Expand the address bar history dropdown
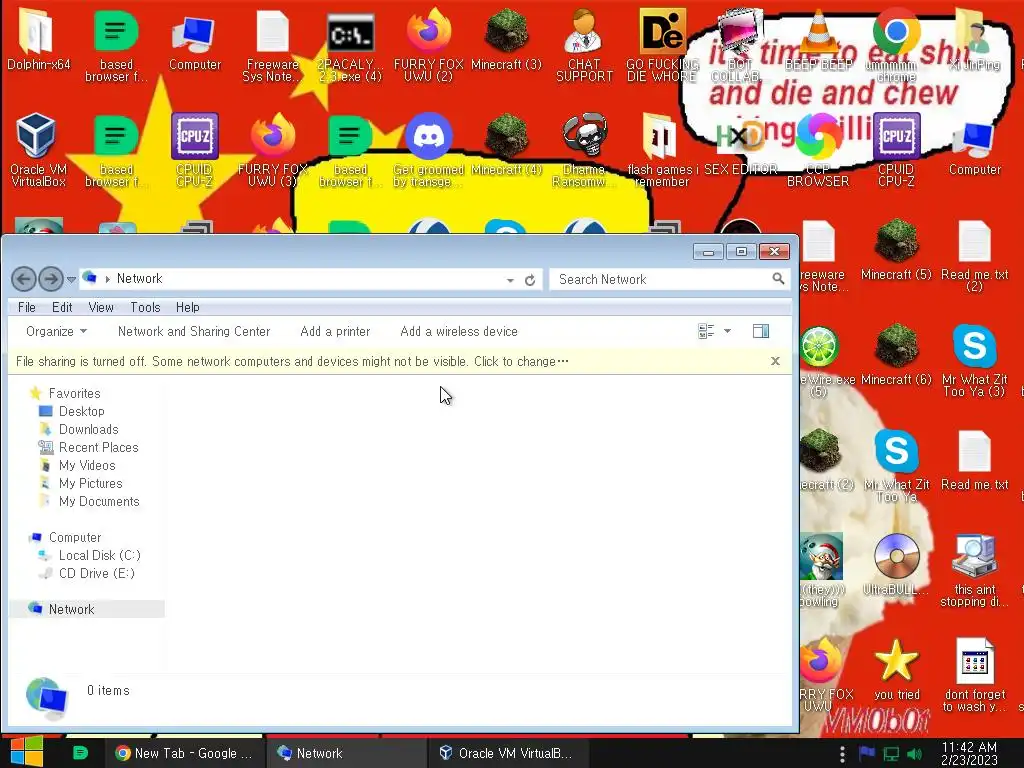This screenshot has height=768, width=1024. pos(510,280)
